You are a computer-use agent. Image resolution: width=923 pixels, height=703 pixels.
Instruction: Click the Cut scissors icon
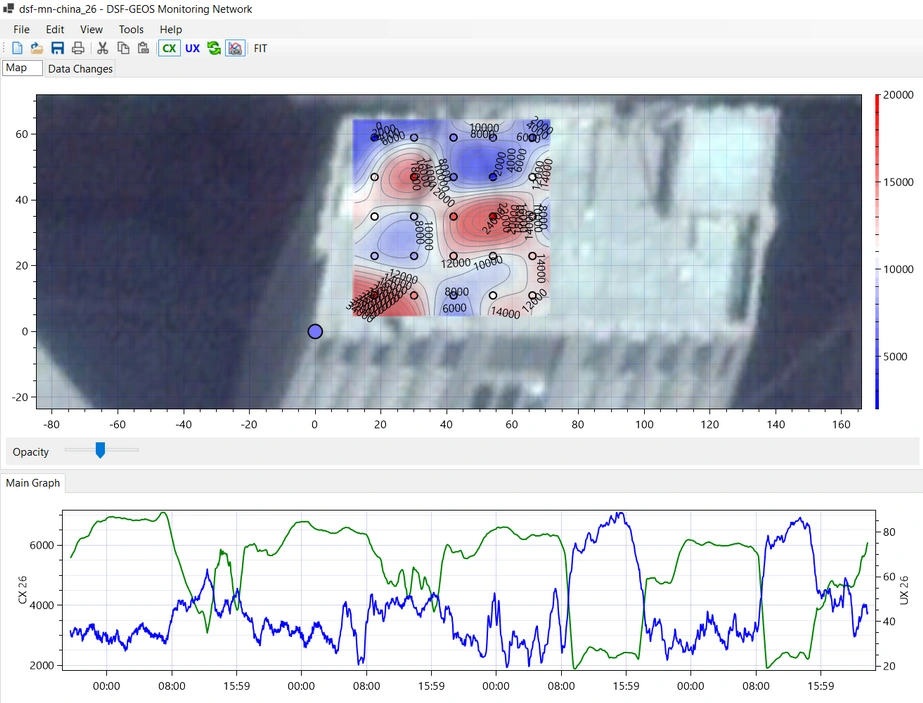[102, 48]
